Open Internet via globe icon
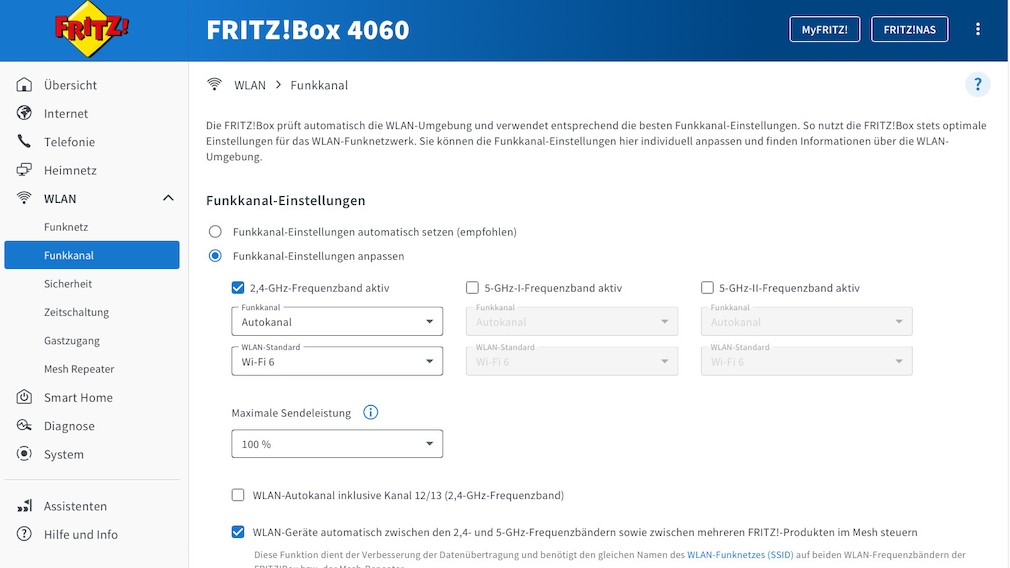Screen dimensions: 1010x568 [x=24, y=114]
